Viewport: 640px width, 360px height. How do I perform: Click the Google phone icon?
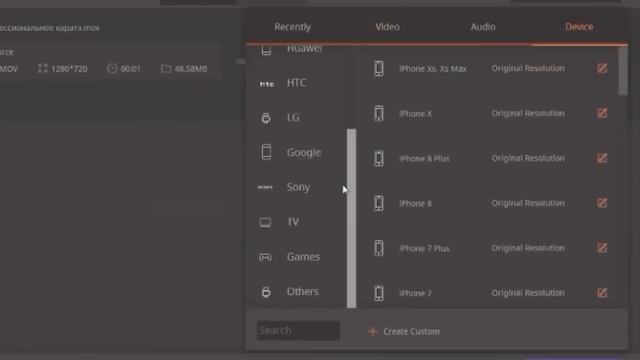click(x=266, y=152)
